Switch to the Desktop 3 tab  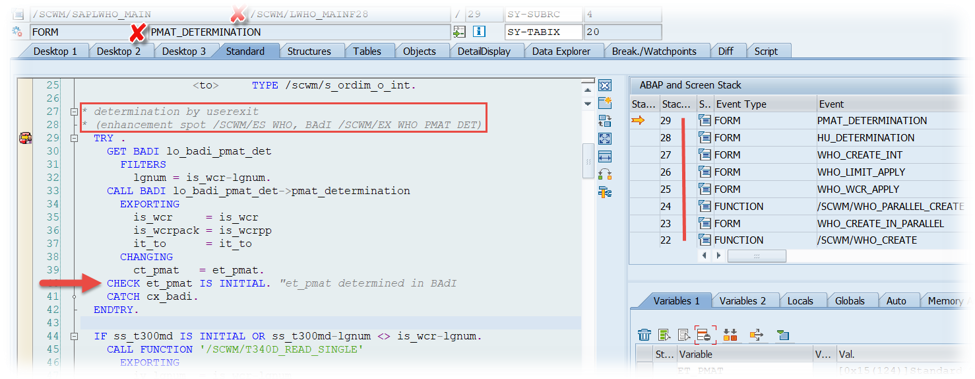[184, 52]
